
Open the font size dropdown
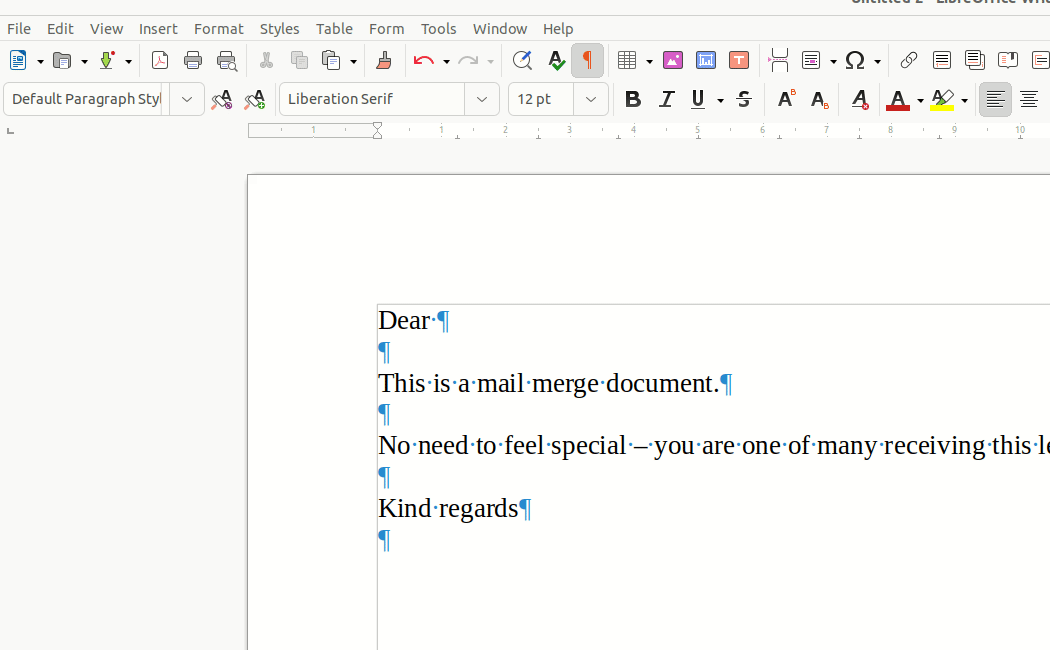tap(591, 100)
